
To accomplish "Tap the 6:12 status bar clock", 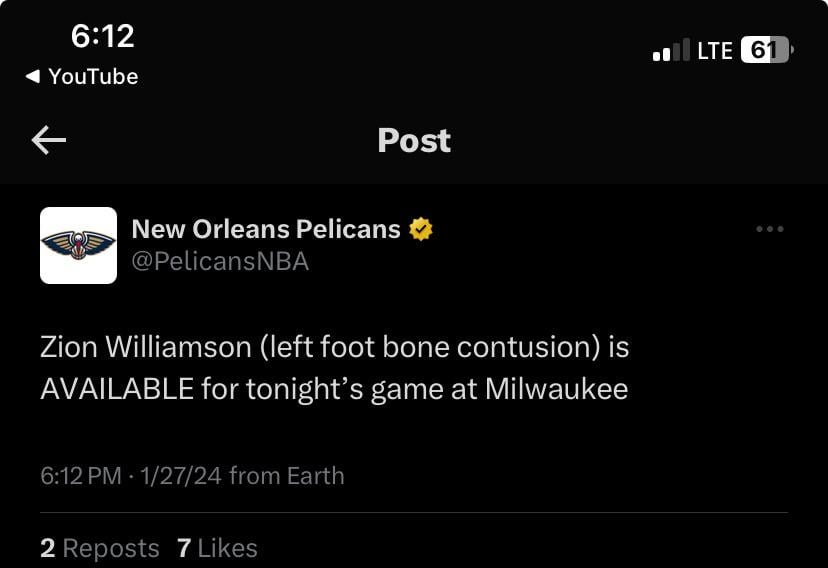I will click(102, 36).
